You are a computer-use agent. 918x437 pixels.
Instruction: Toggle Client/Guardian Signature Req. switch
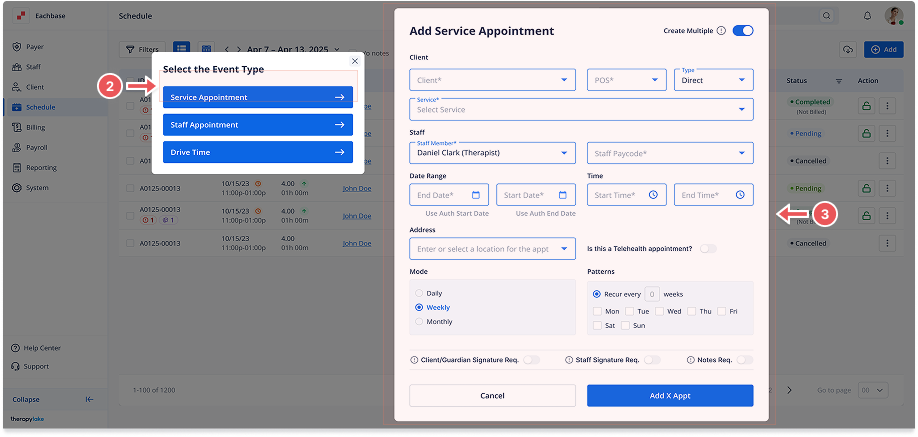coord(532,360)
